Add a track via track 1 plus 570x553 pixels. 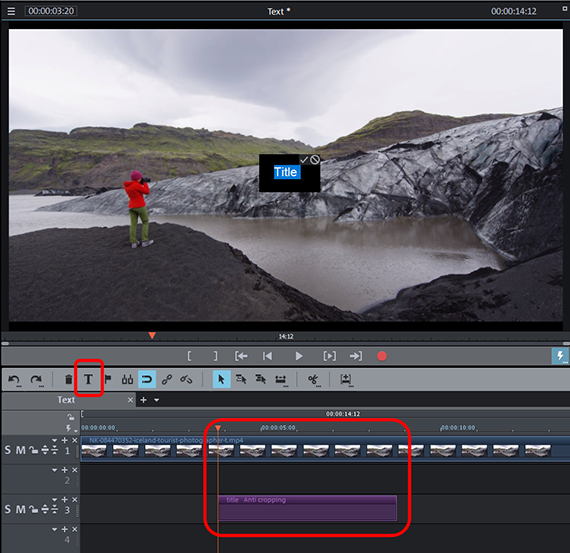[65, 440]
